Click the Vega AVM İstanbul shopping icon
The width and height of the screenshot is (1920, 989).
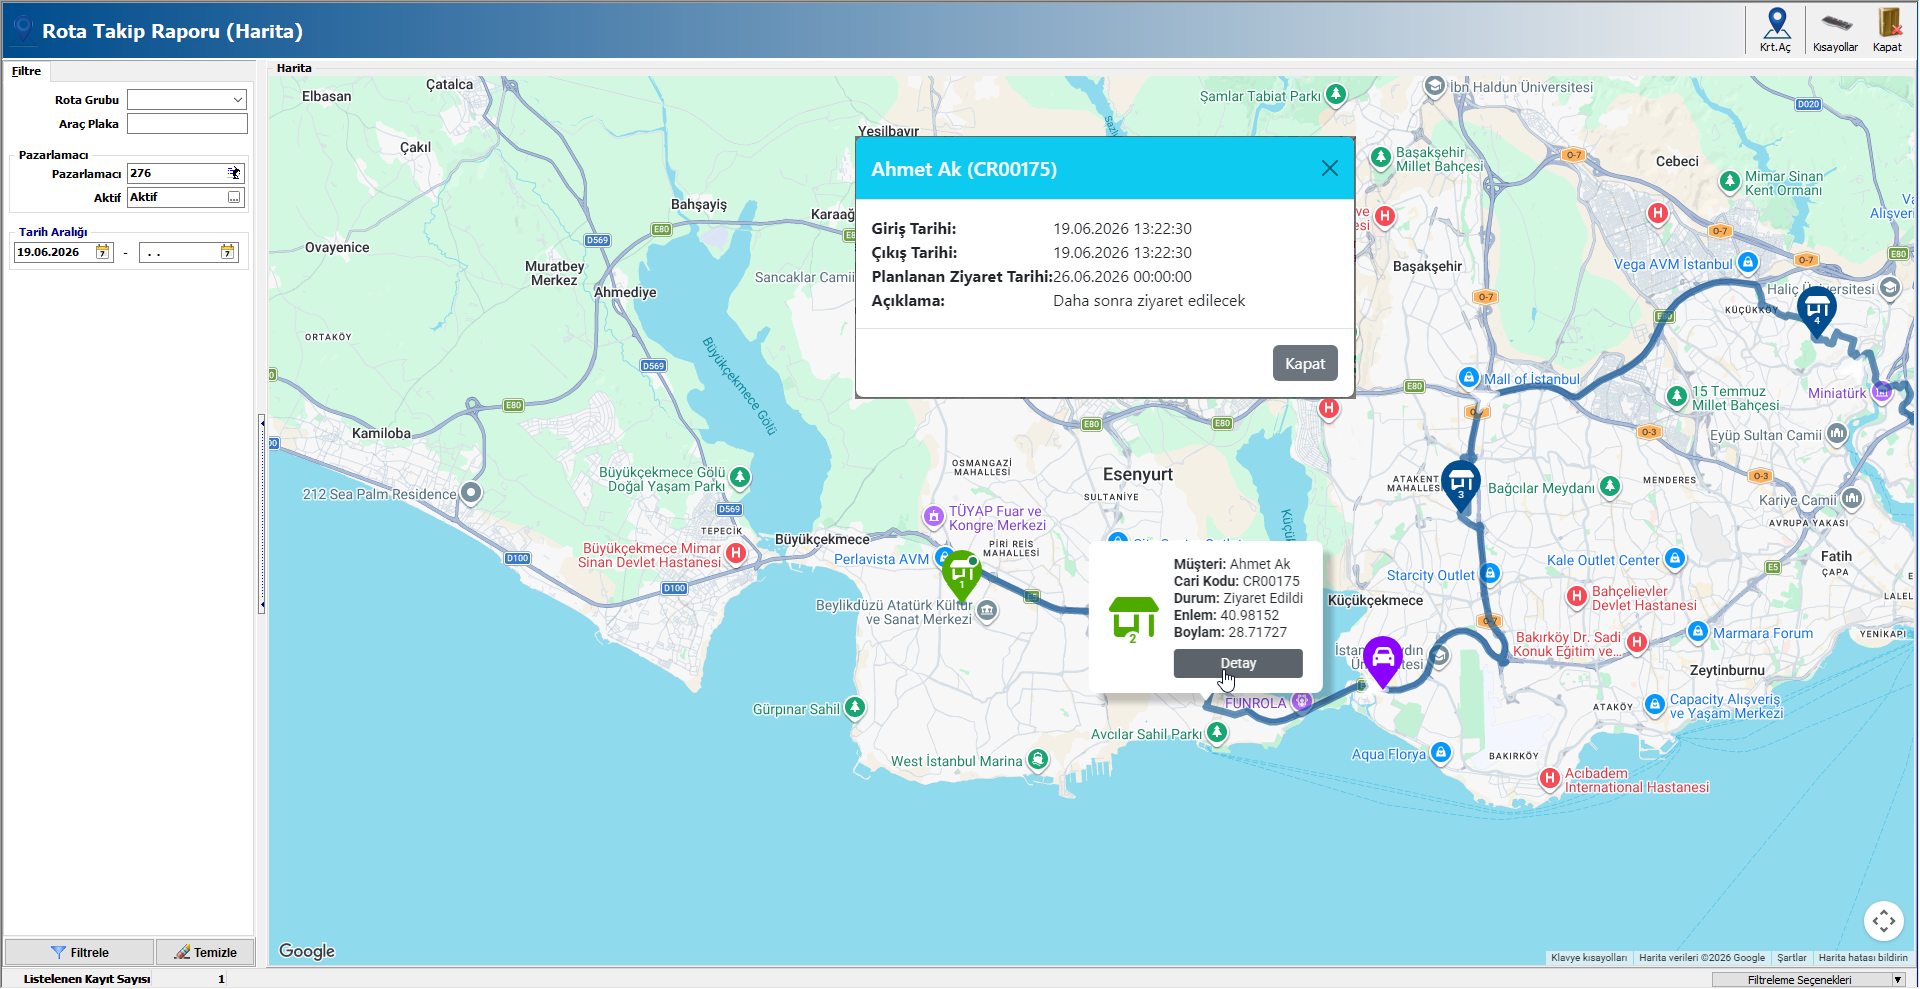tap(1748, 262)
